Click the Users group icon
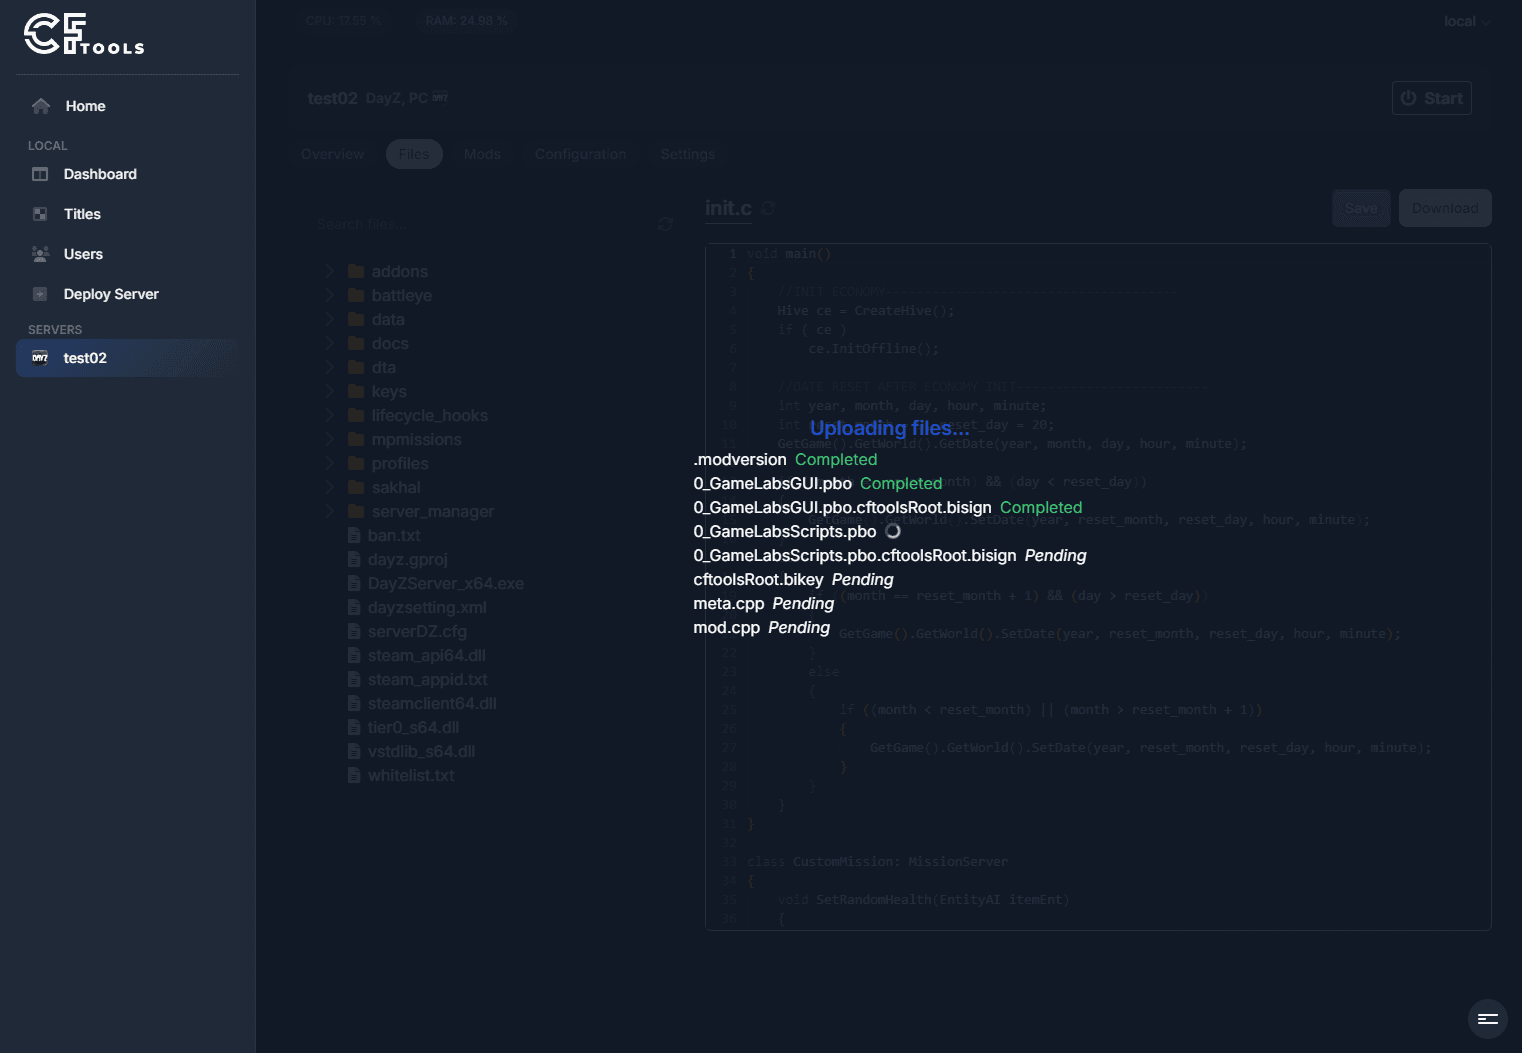1522x1053 pixels. 40,254
